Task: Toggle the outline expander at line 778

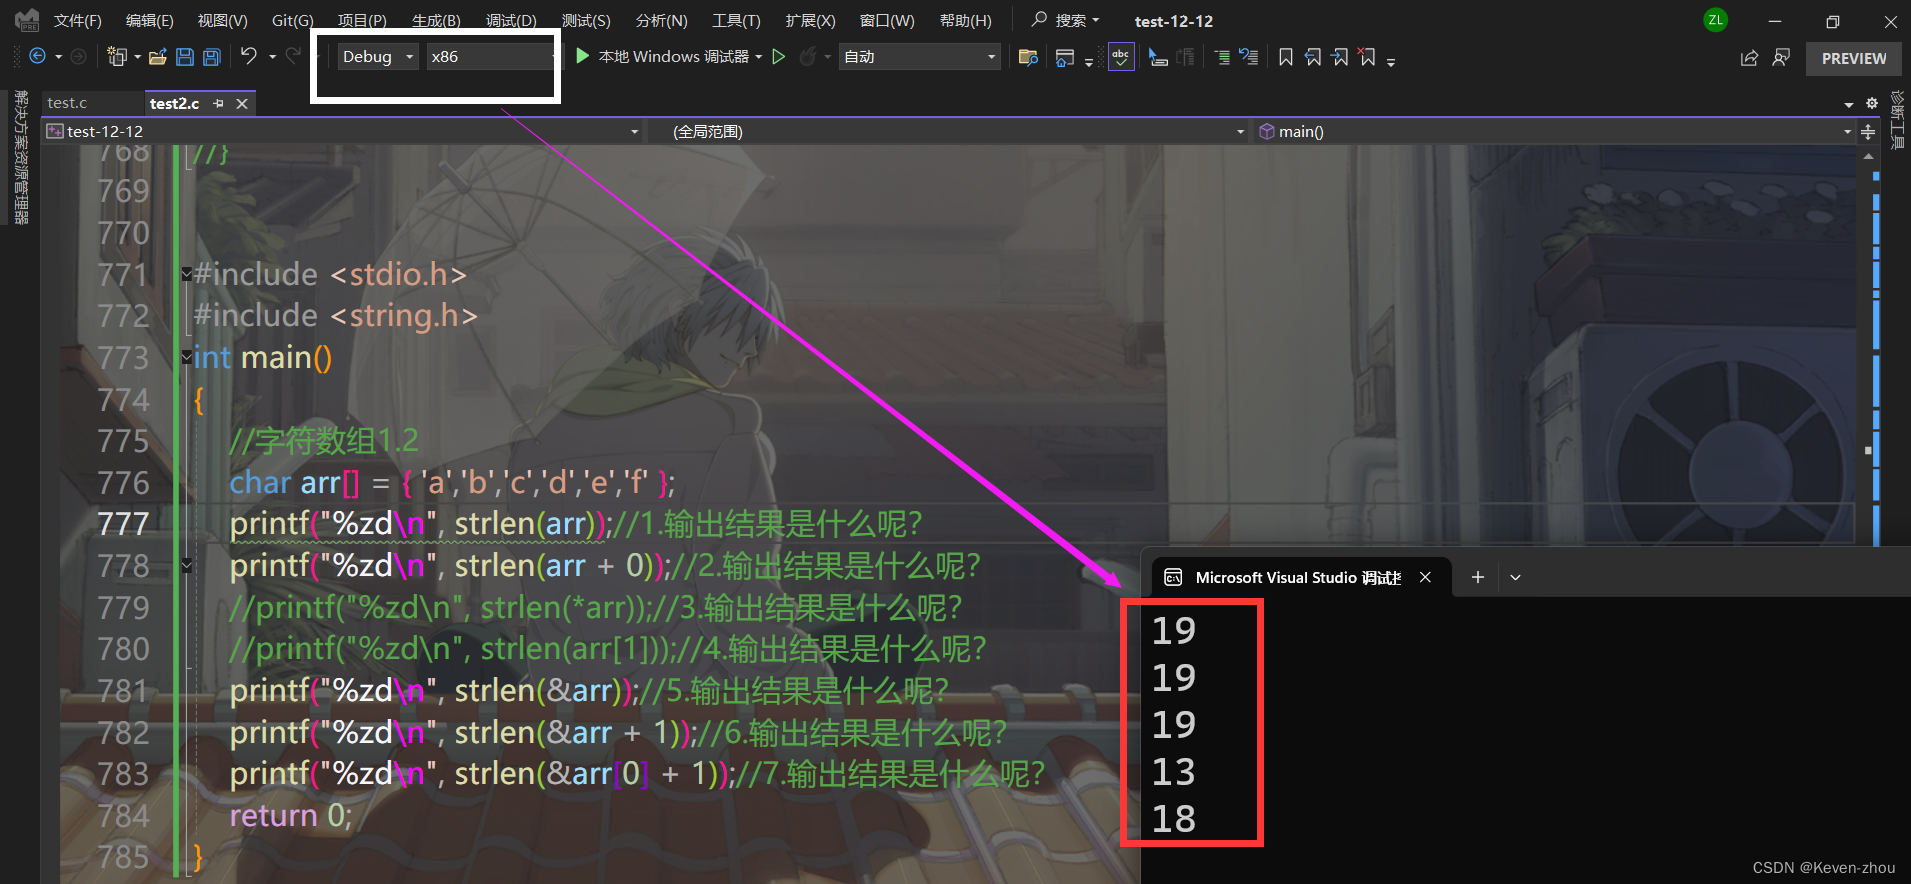Action: pyautogui.click(x=187, y=566)
